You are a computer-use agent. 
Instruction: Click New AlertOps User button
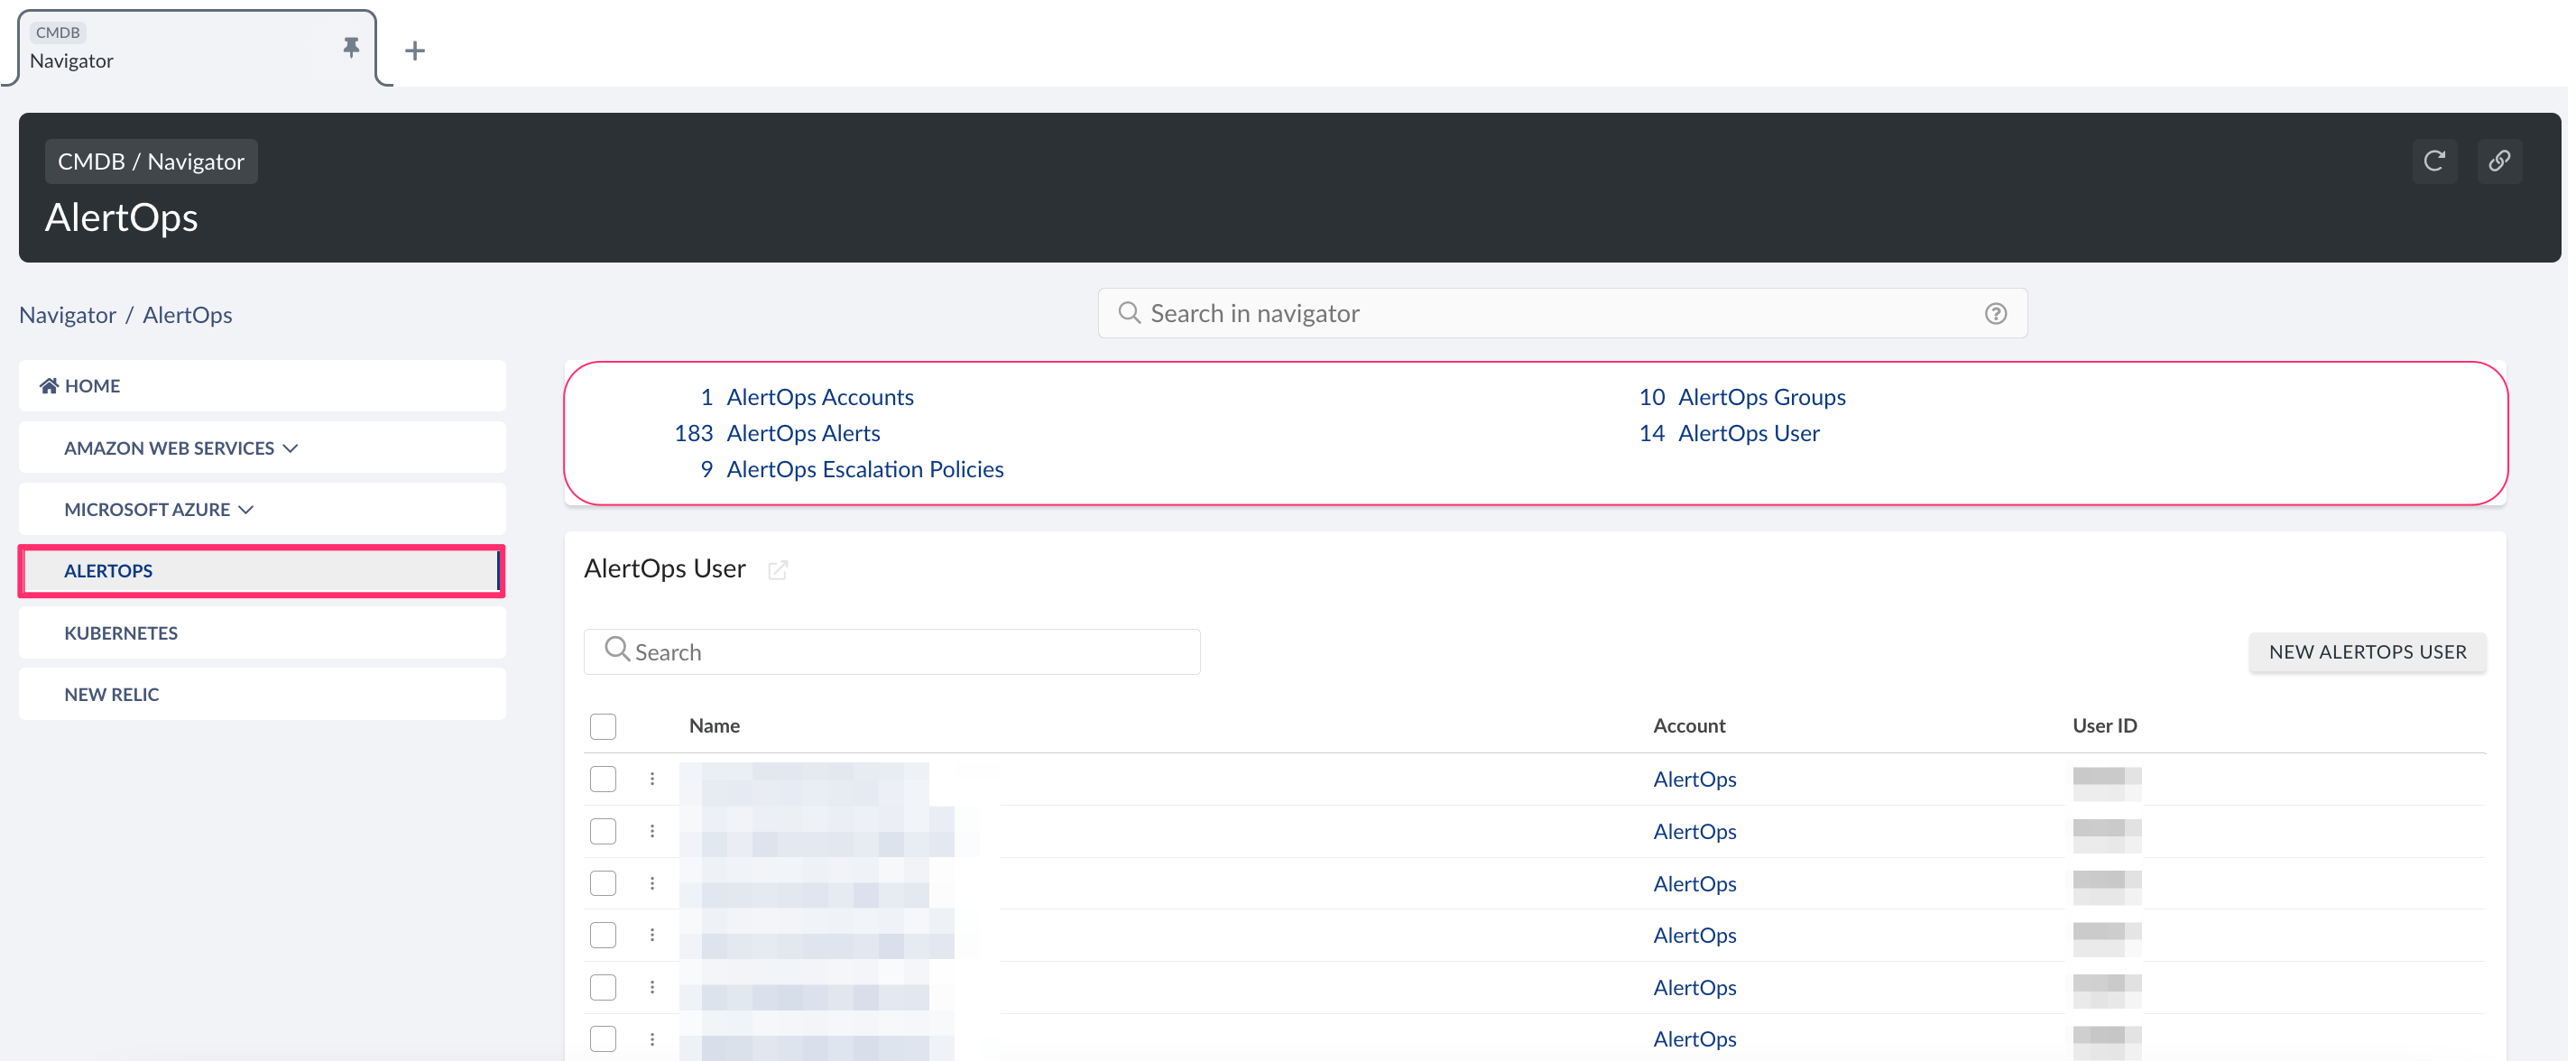point(2367,652)
